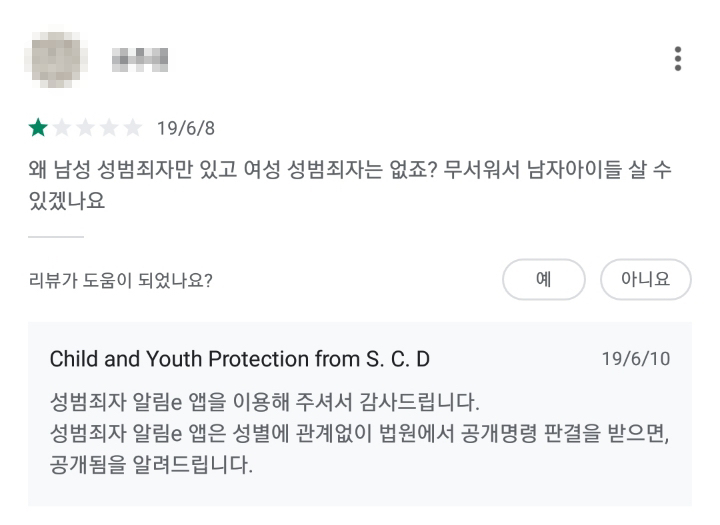This screenshot has width=720, height=525.
Task: Click the short divider under the review
Action: coord(56,237)
